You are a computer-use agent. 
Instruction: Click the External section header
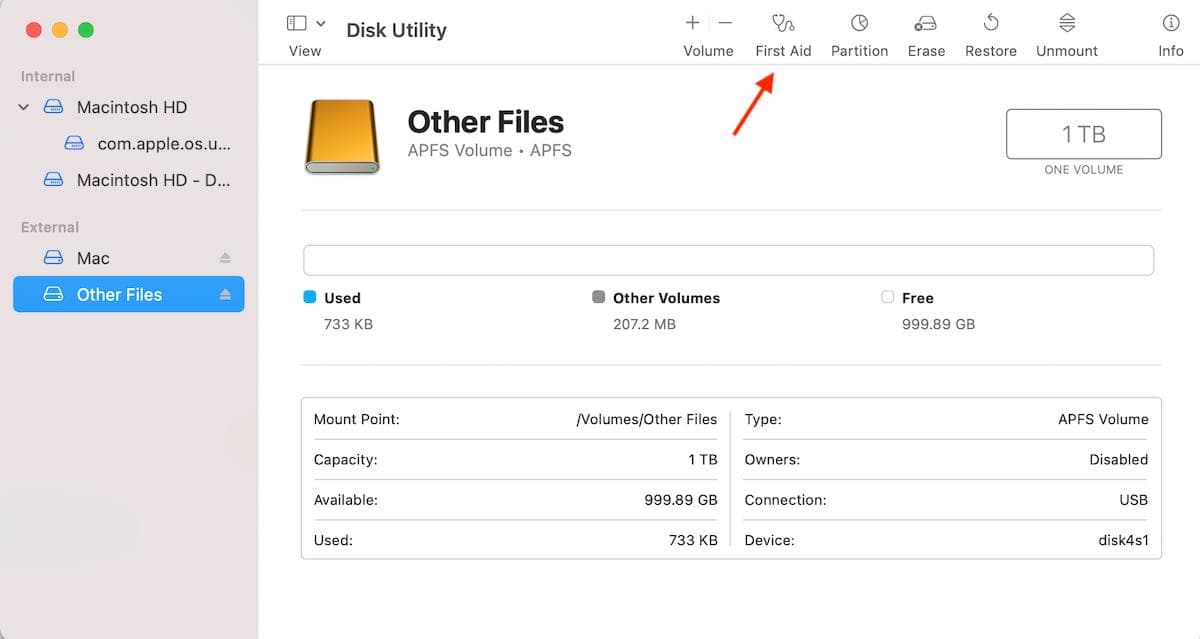50,227
